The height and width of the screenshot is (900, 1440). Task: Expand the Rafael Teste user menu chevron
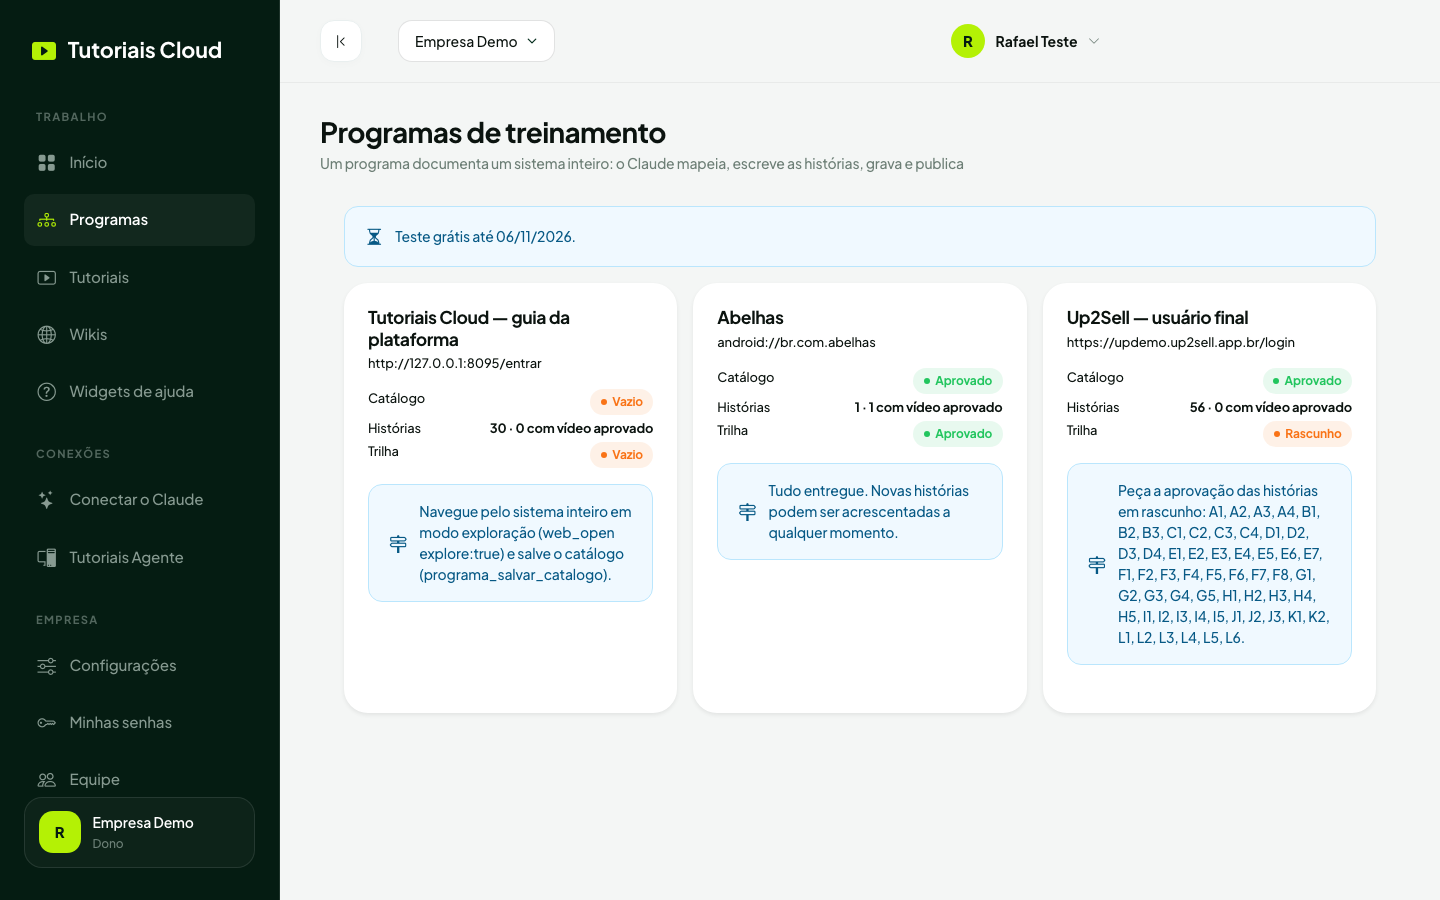coord(1094,41)
